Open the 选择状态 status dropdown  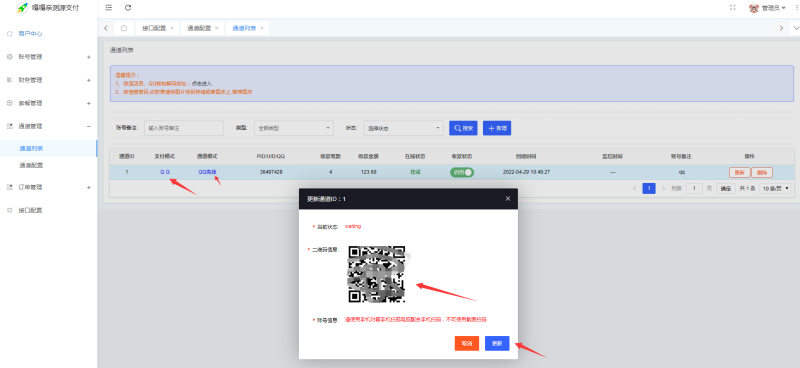(404, 128)
